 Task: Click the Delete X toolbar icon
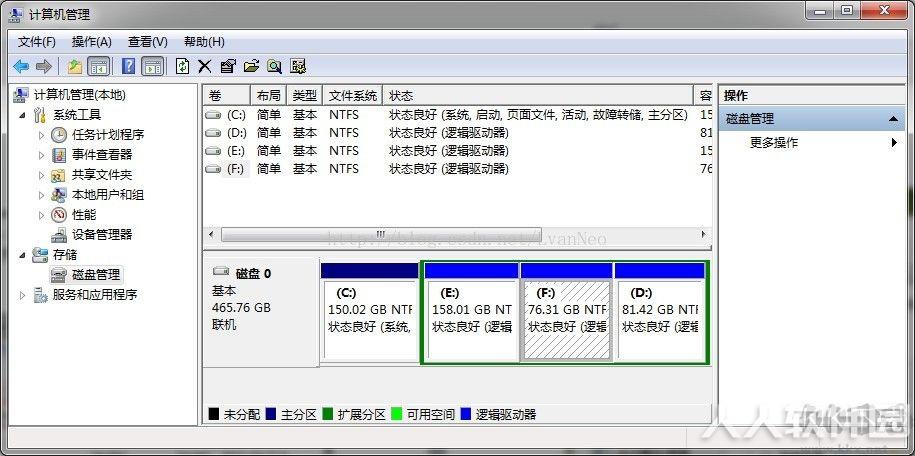coord(204,66)
